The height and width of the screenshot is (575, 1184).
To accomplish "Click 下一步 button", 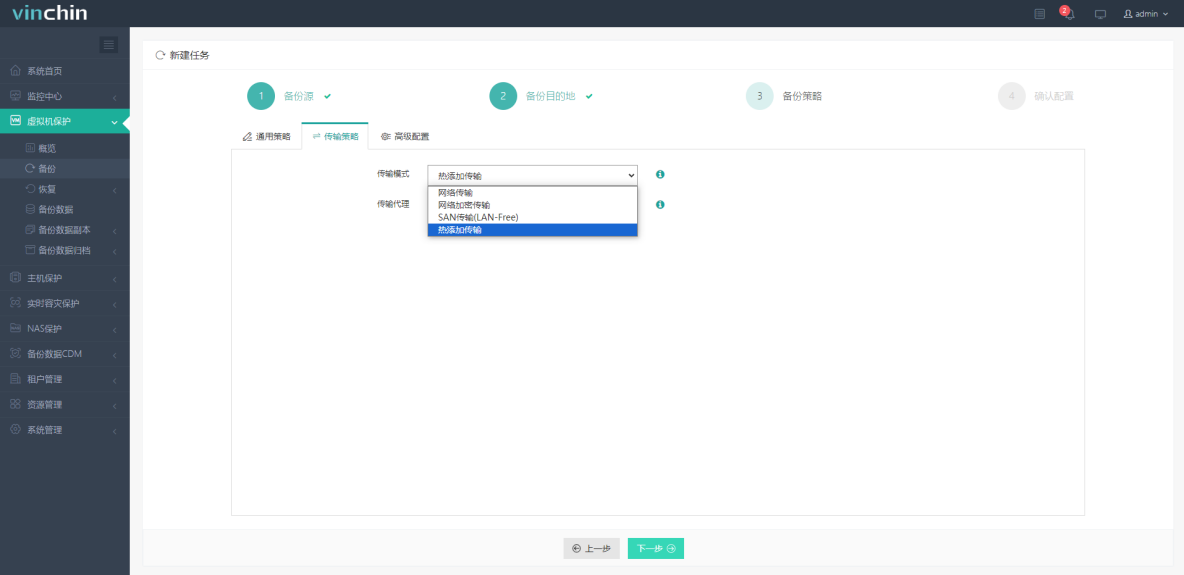I will click(655, 549).
